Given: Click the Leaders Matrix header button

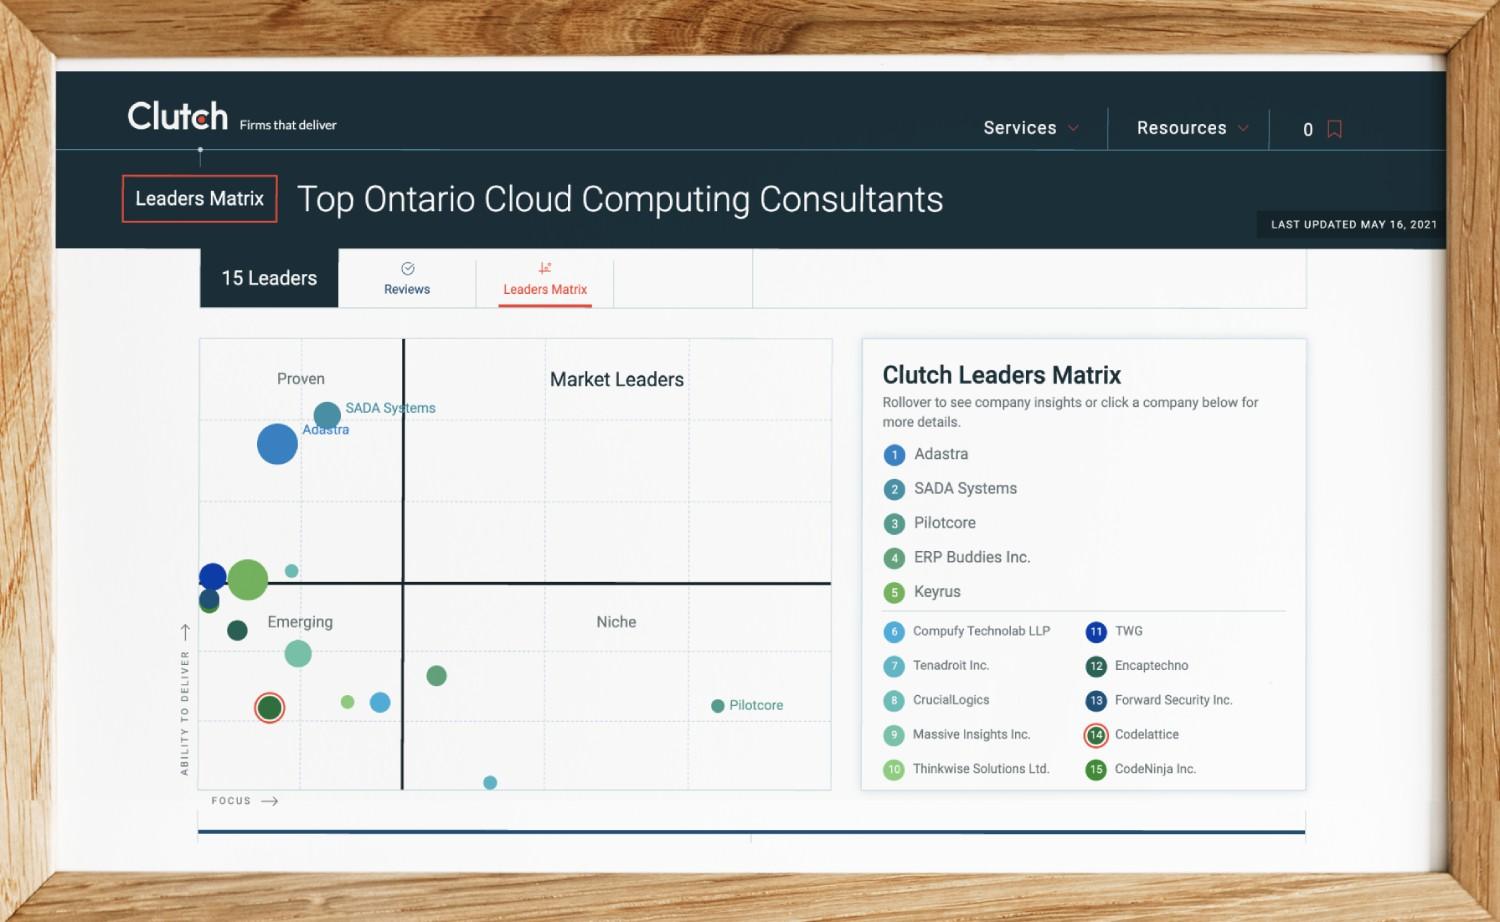Looking at the screenshot, I should pyautogui.click(x=200, y=199).
